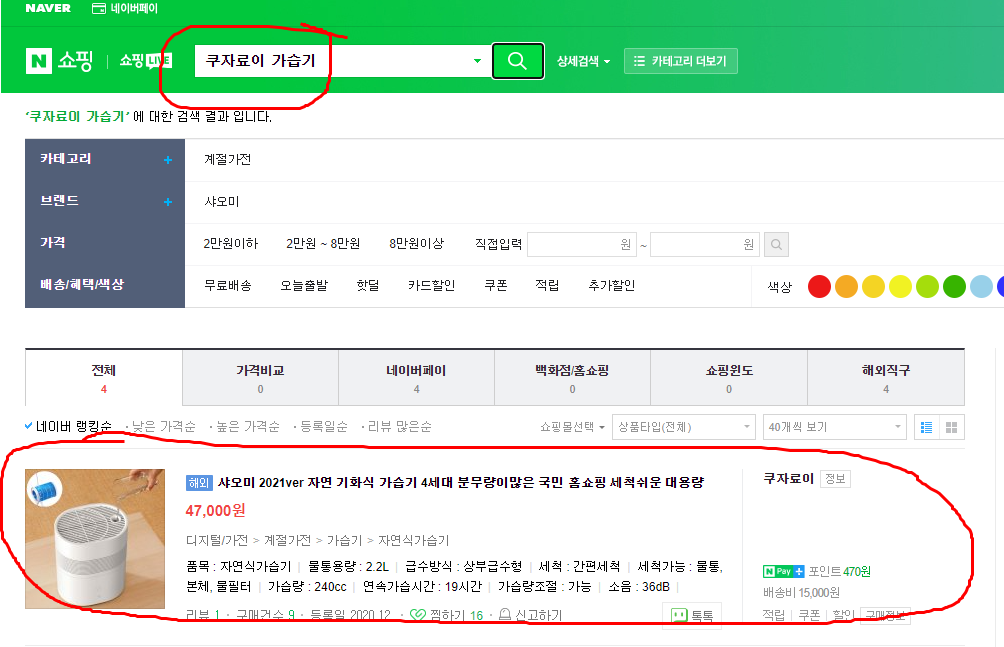Image resolution: width=1004 pixels, height=647 pixels.
Task: Open the 구매정보 button
Action: point(885,616)
